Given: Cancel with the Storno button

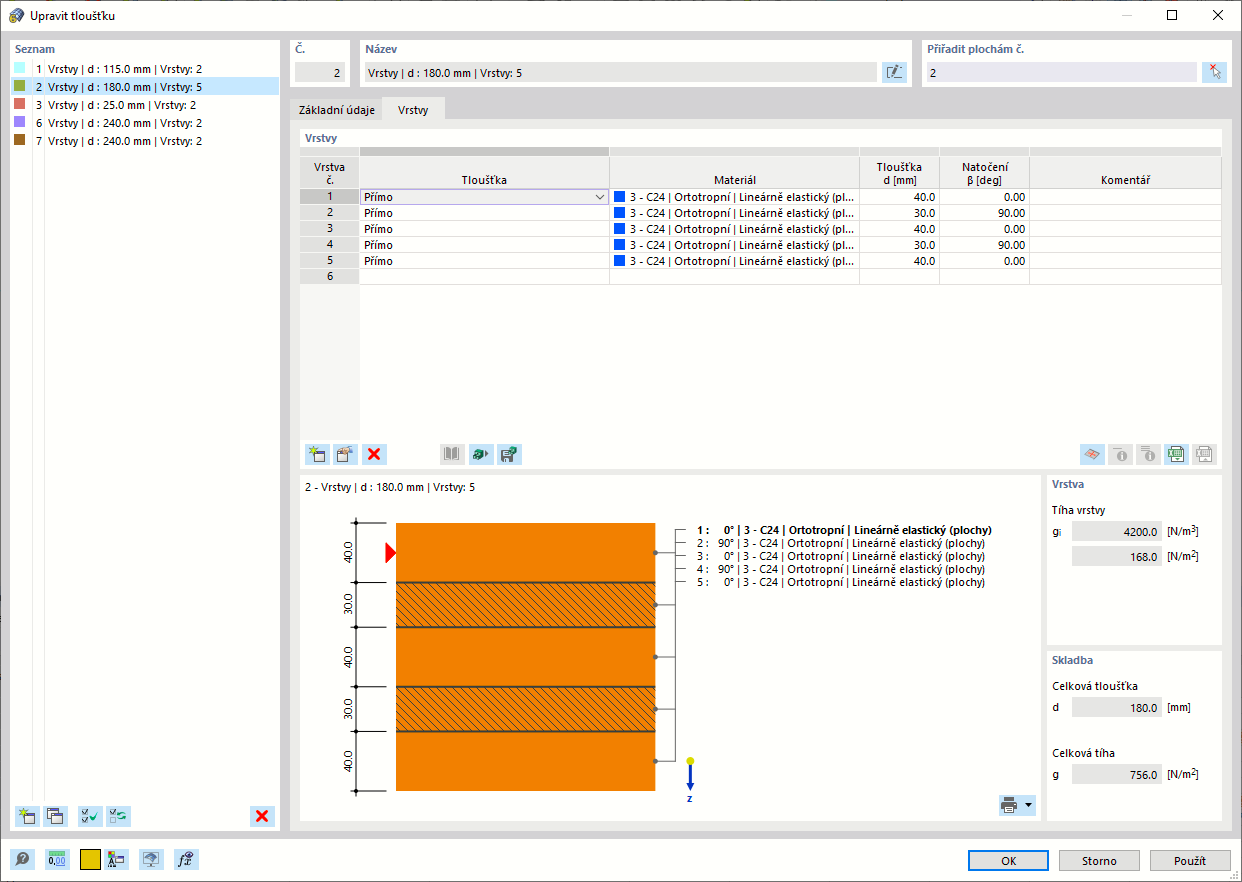Looking at the screenshot, I should (1099, 860).
